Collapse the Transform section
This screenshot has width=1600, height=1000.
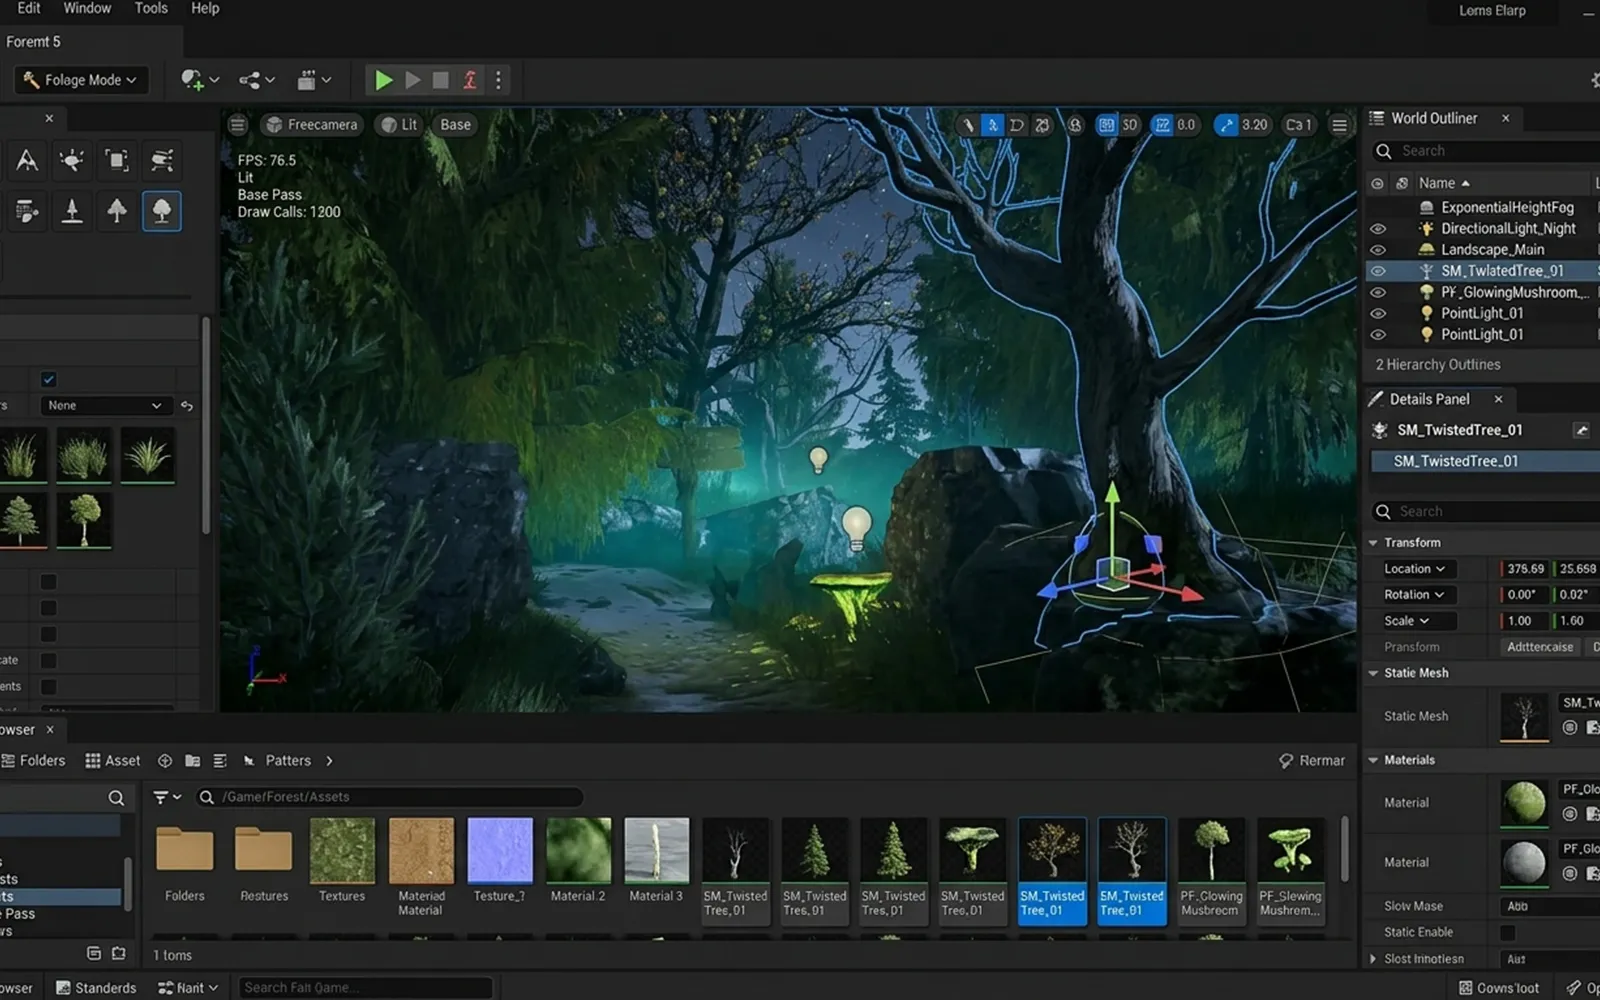coord(1373,543)
